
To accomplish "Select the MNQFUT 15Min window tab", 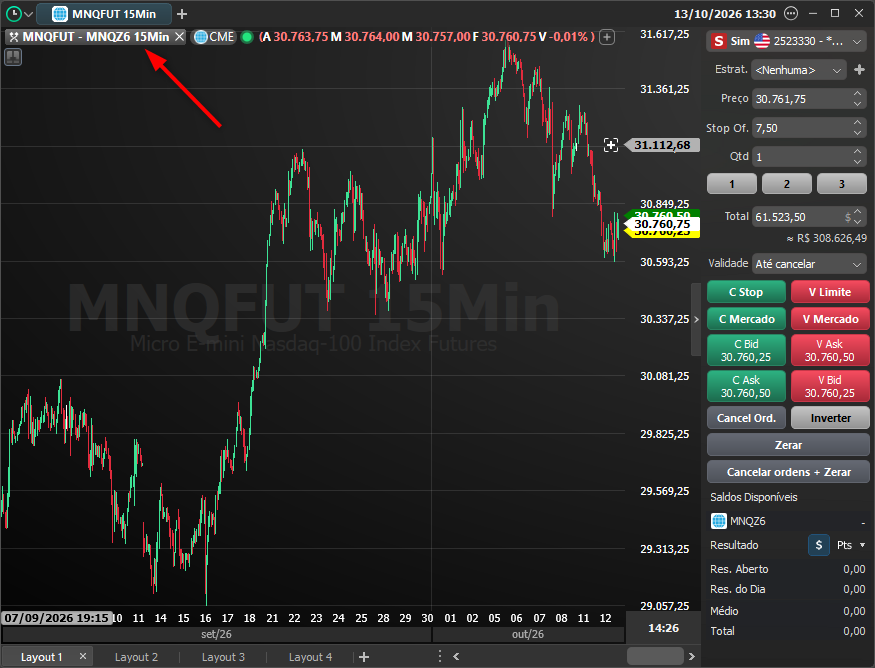I will 104,14.
